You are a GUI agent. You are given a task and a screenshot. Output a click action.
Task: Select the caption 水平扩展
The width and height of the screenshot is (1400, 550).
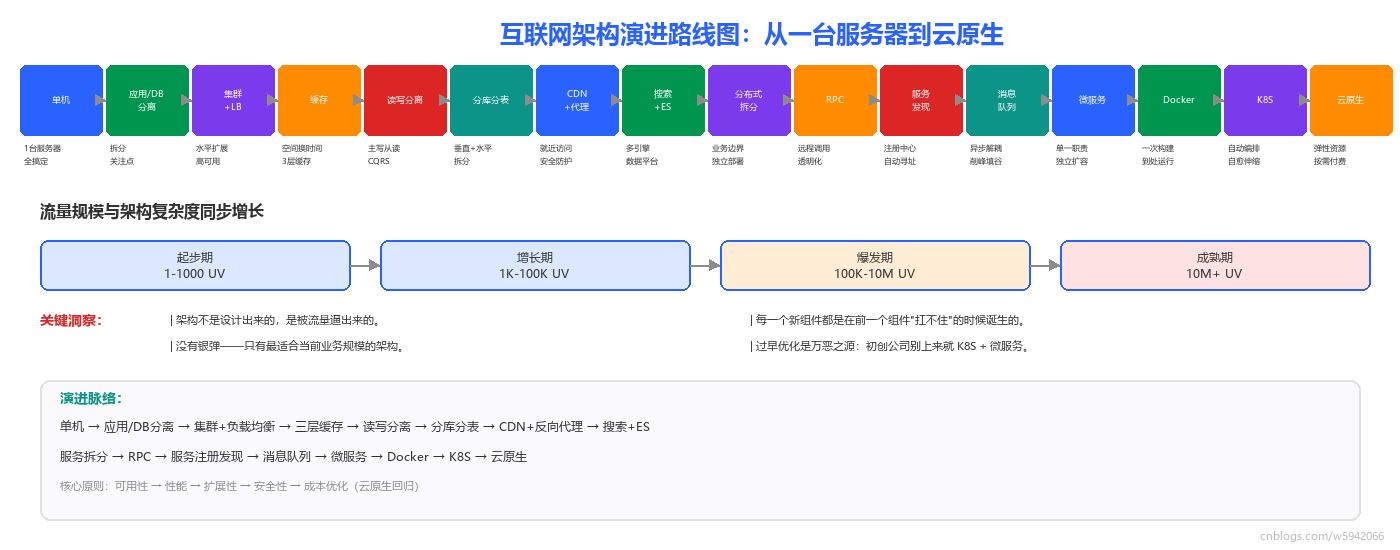pos(212,148)
